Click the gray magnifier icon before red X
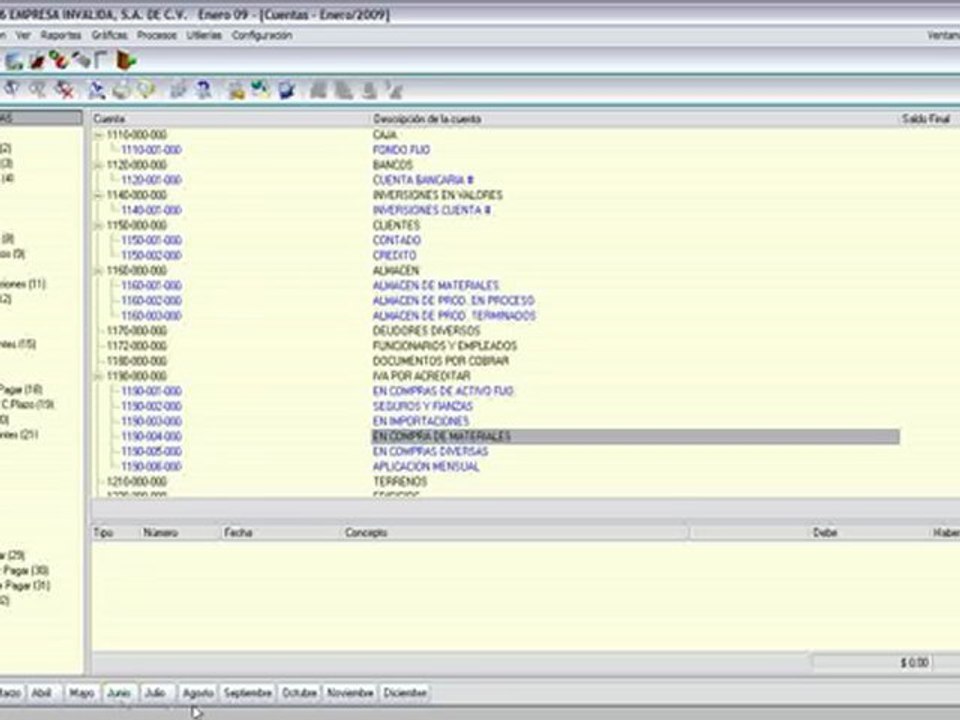The height and width of the screenshot is (720, 960). pyautogui.click(x=38, y=90)
